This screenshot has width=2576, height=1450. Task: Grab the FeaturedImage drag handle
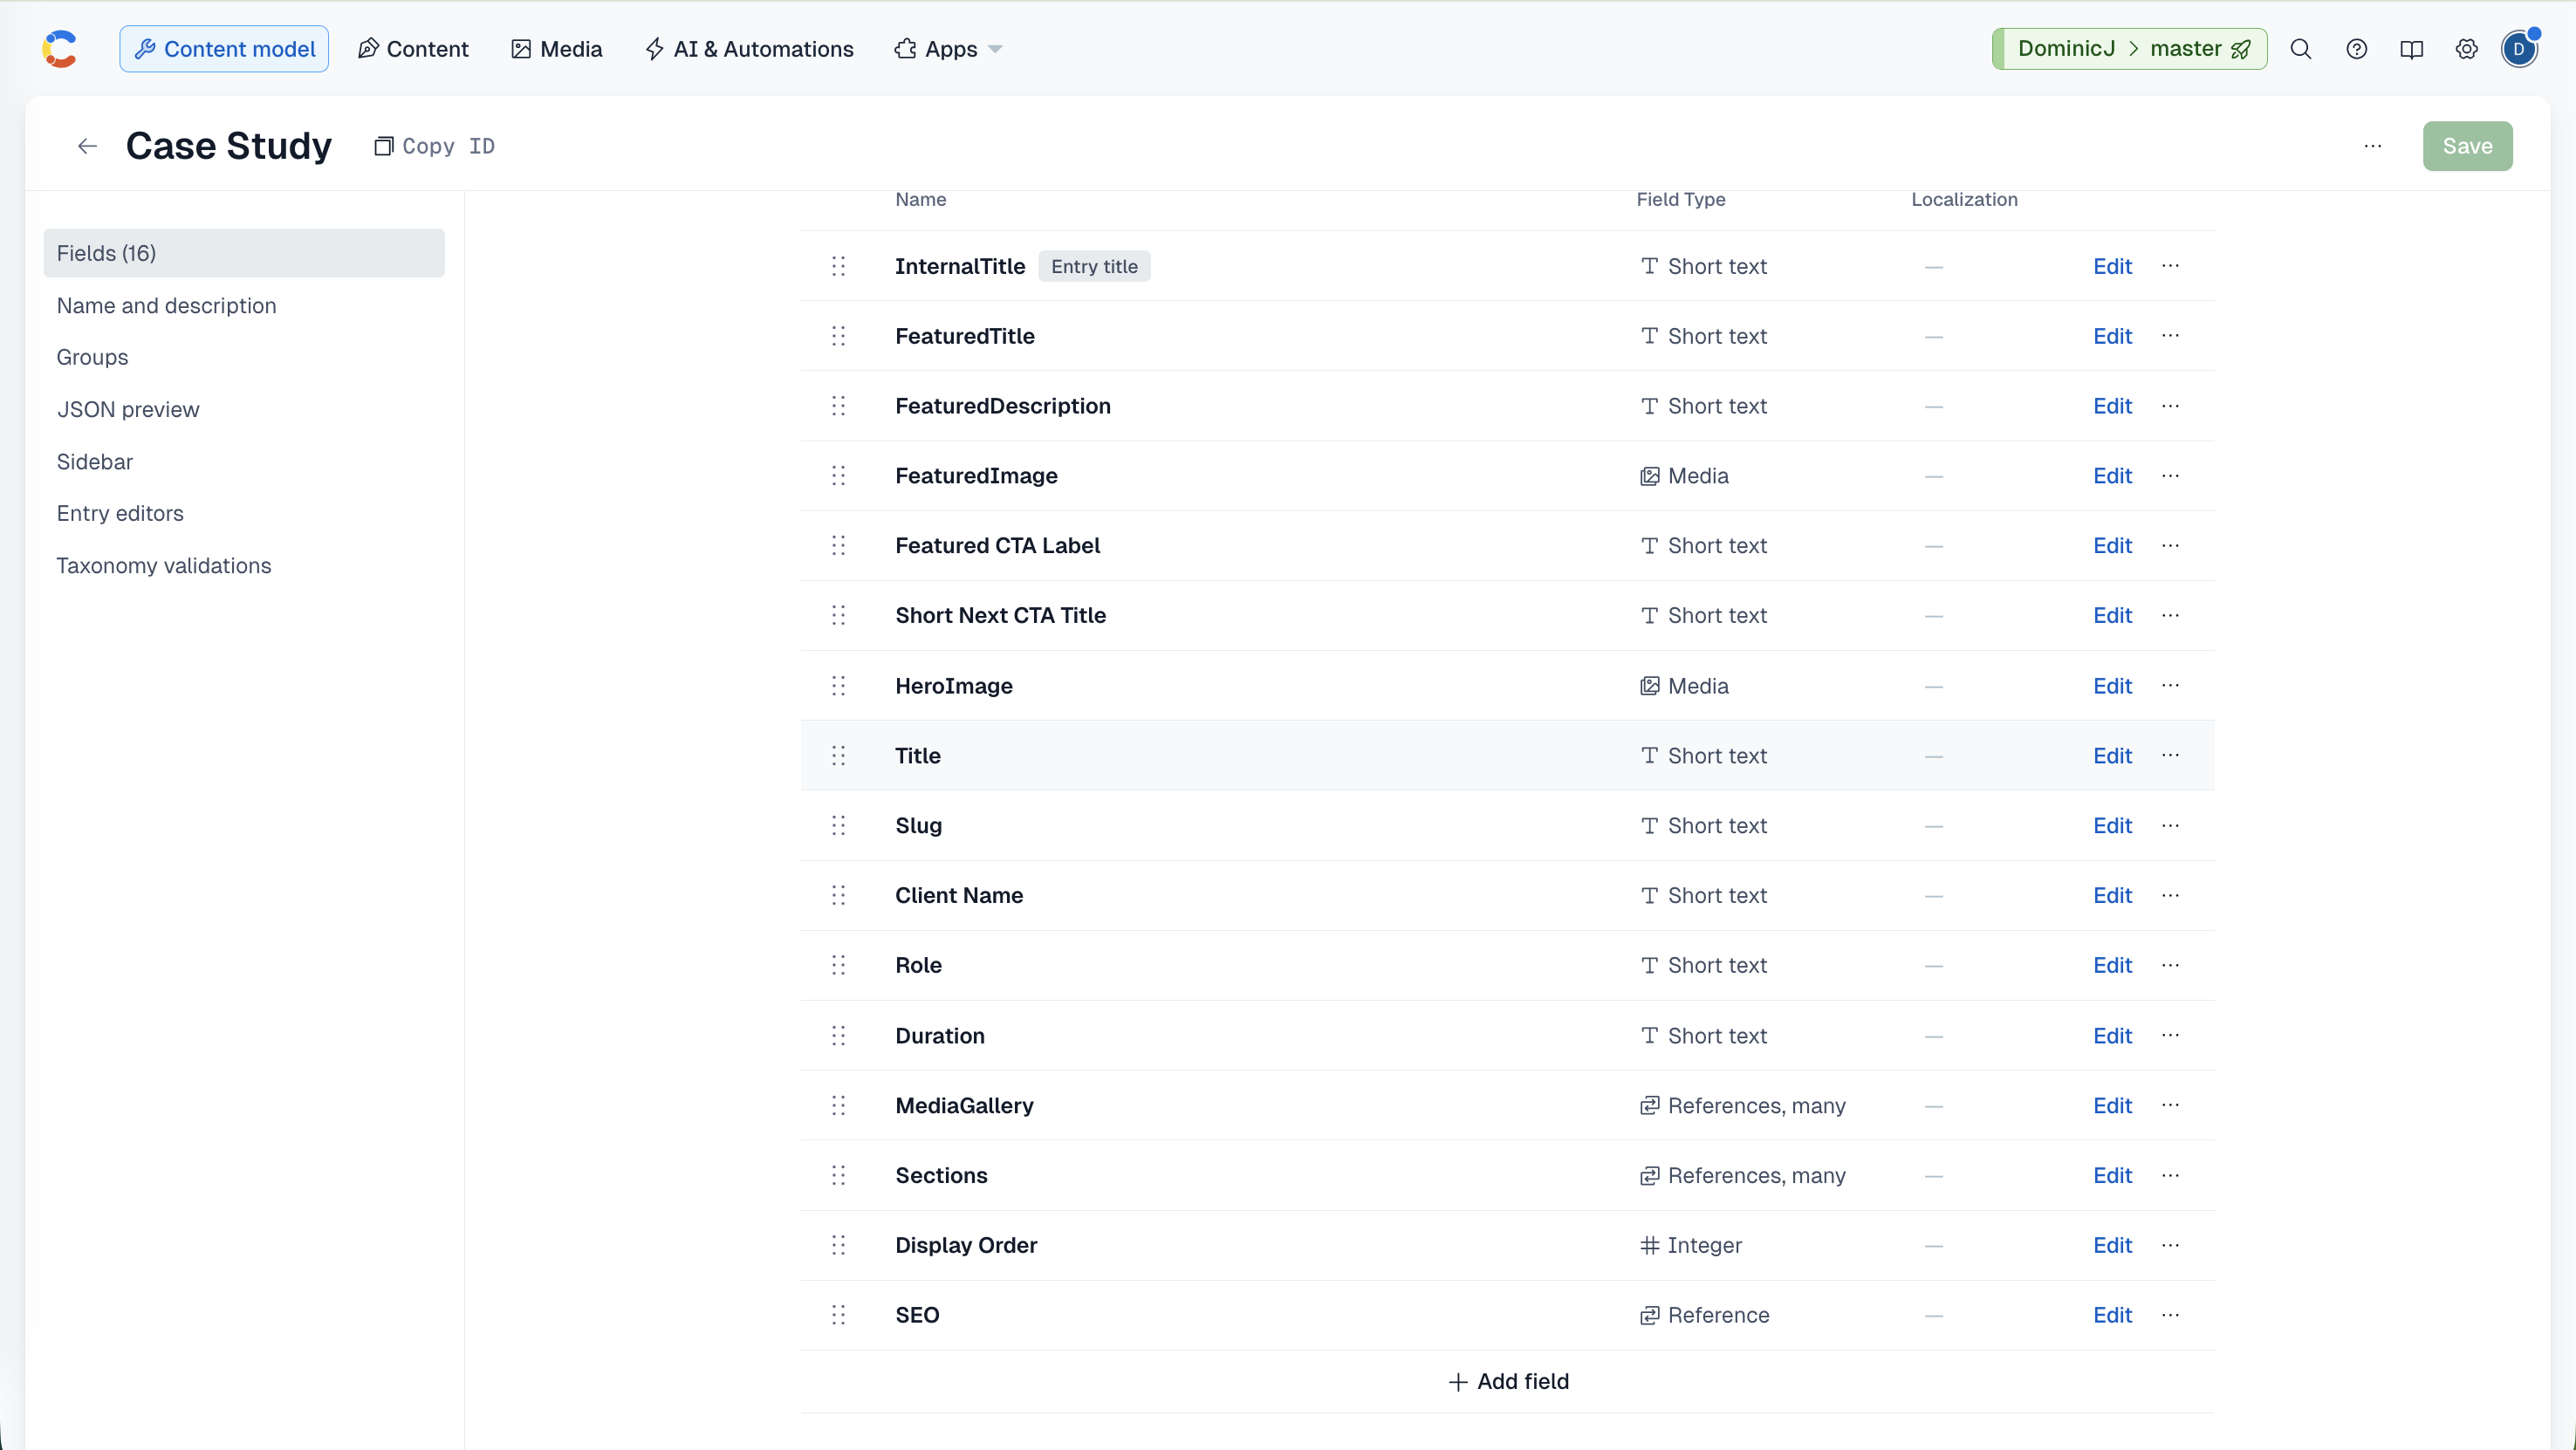point(838,476)
